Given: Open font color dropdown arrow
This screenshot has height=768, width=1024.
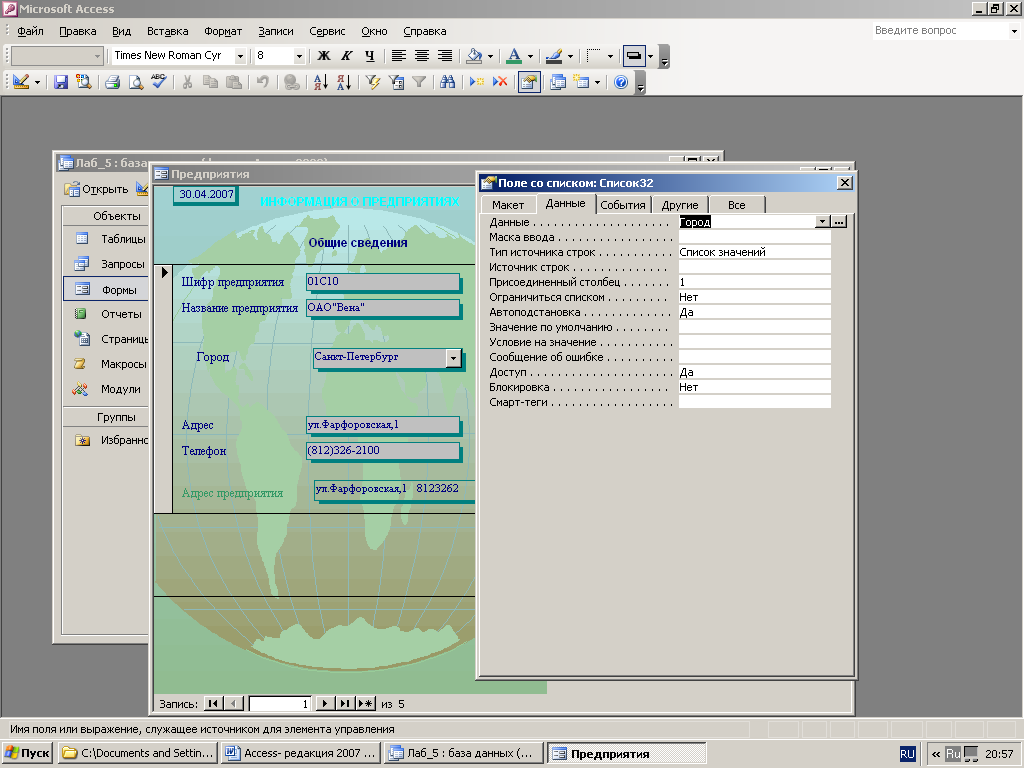Looking at the screenshot, I should [x=530, y=56].
